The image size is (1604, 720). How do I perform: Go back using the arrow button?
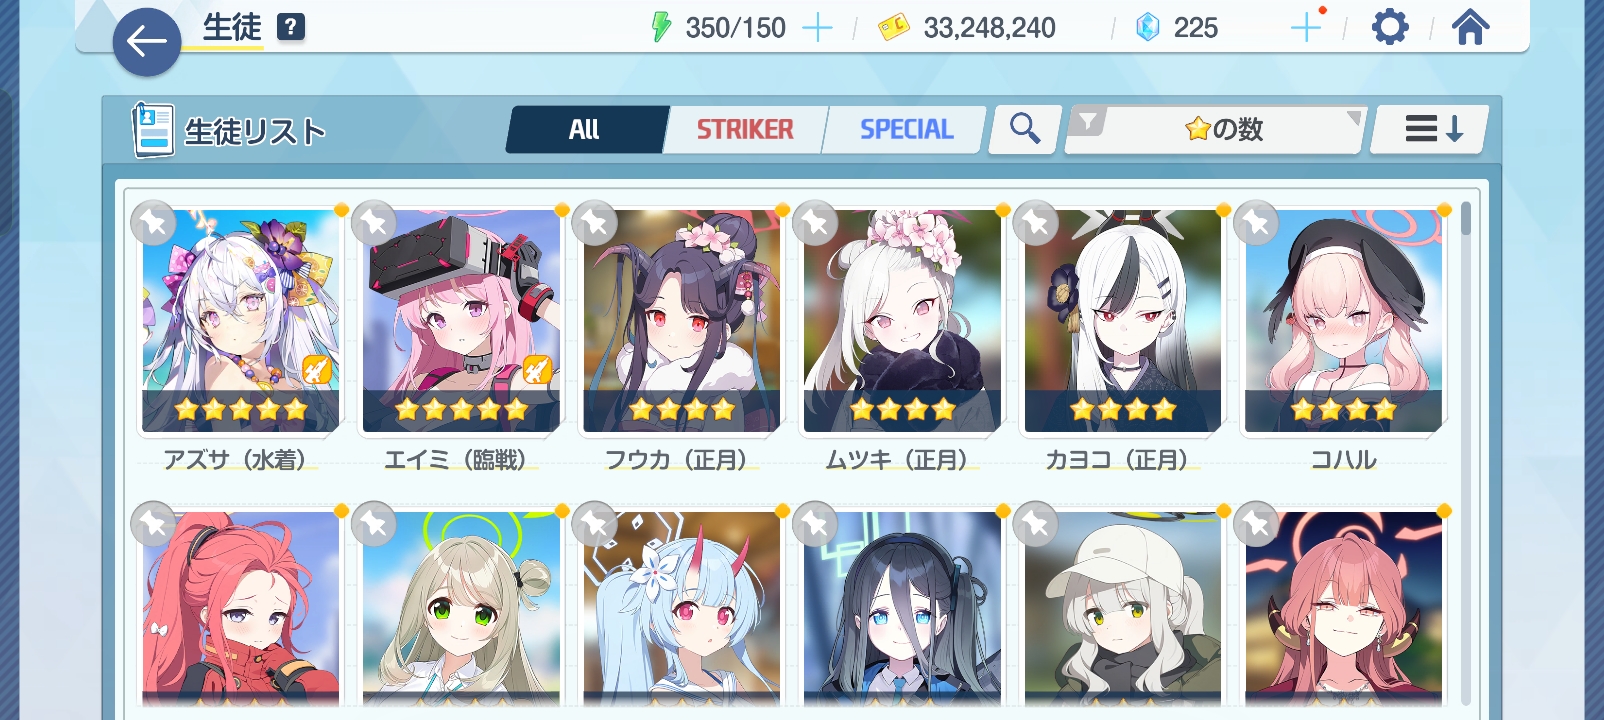point(147,42)
